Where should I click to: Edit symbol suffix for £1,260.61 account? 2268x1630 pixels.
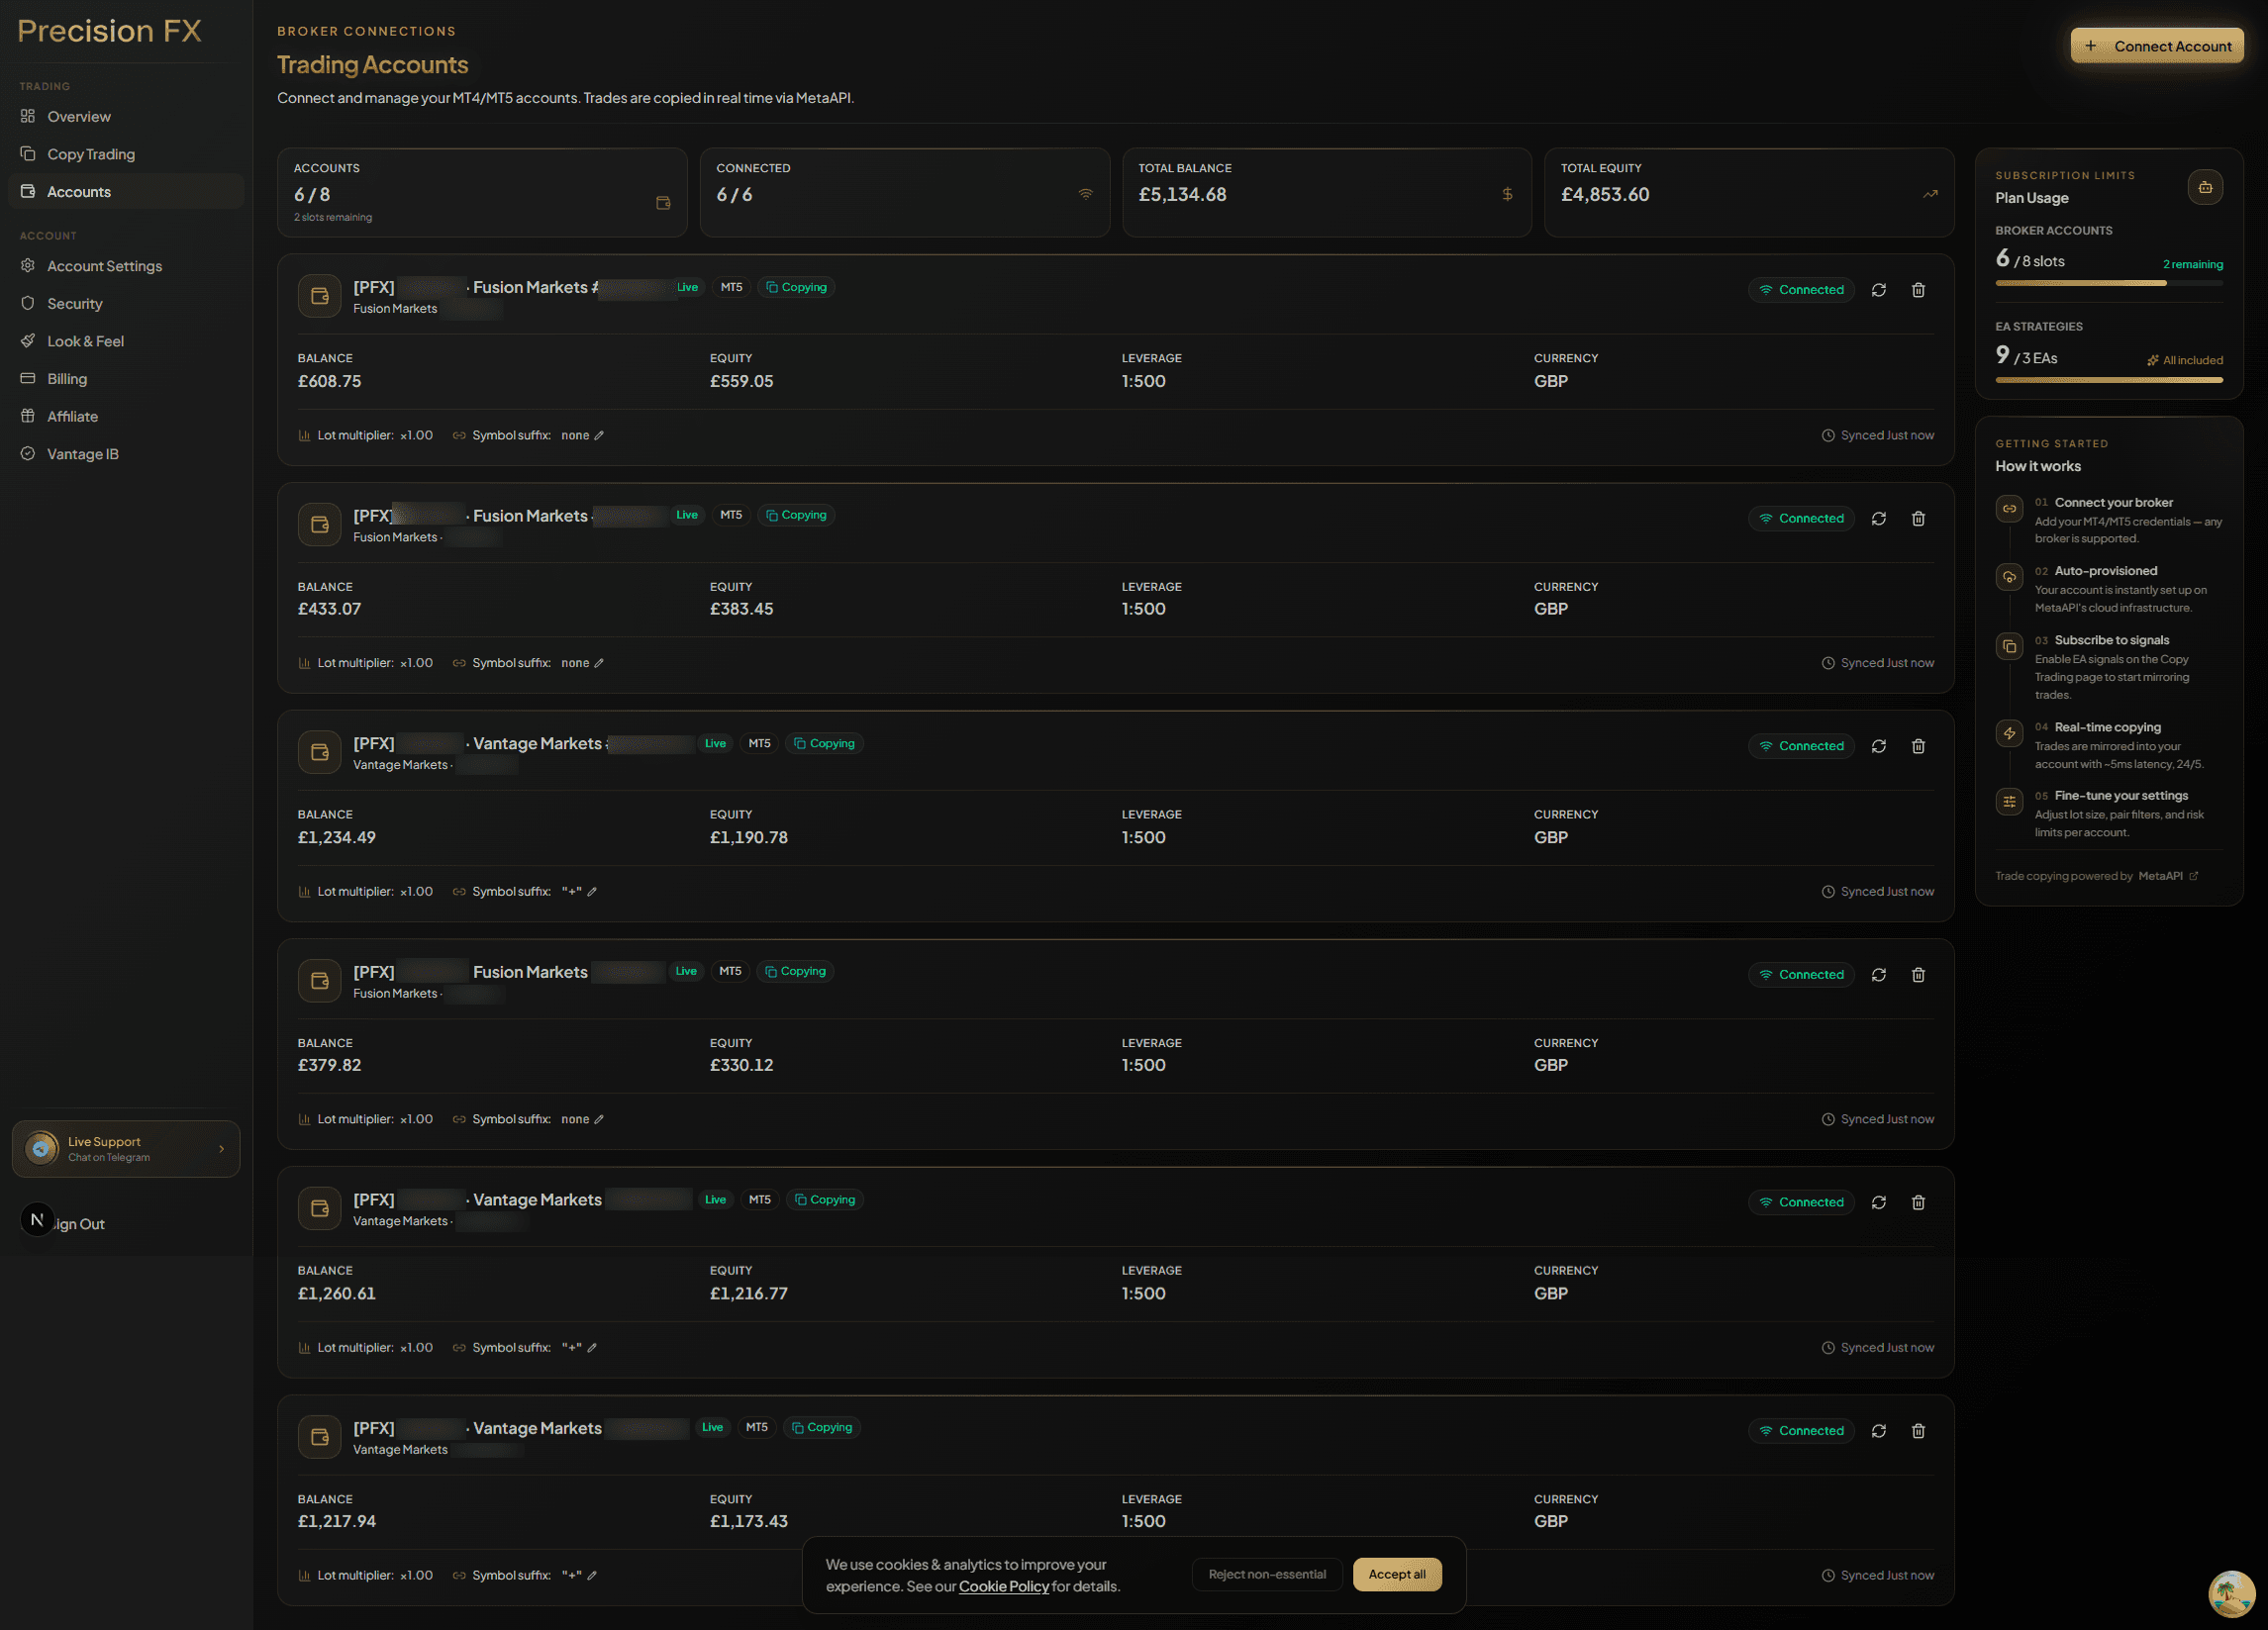[x=592, y=1347]
